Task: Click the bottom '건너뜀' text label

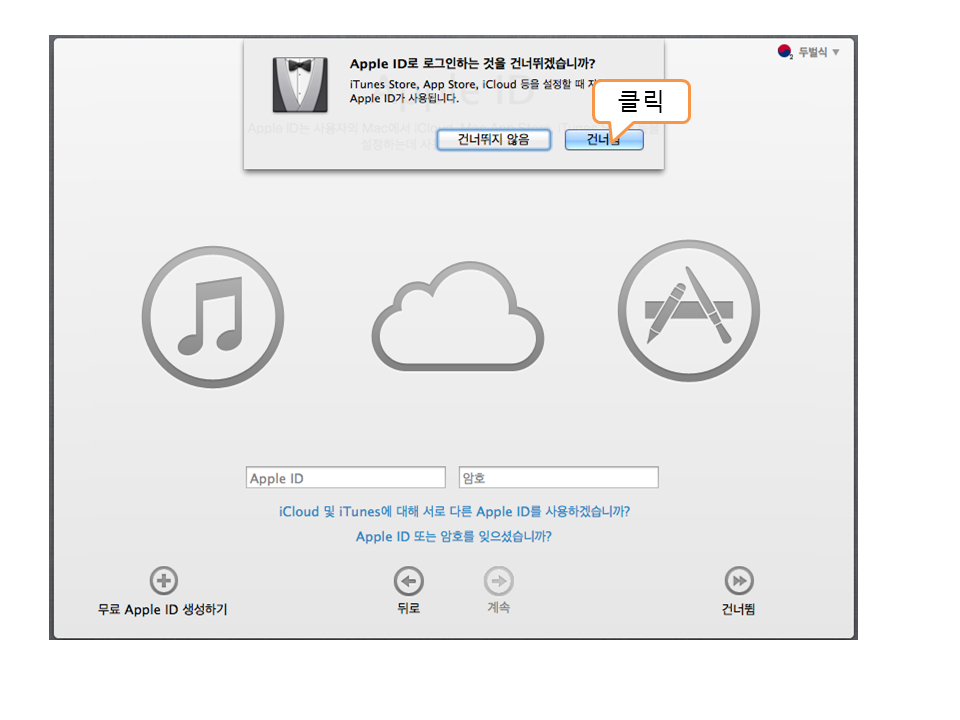Action: [x=739, y=609]
